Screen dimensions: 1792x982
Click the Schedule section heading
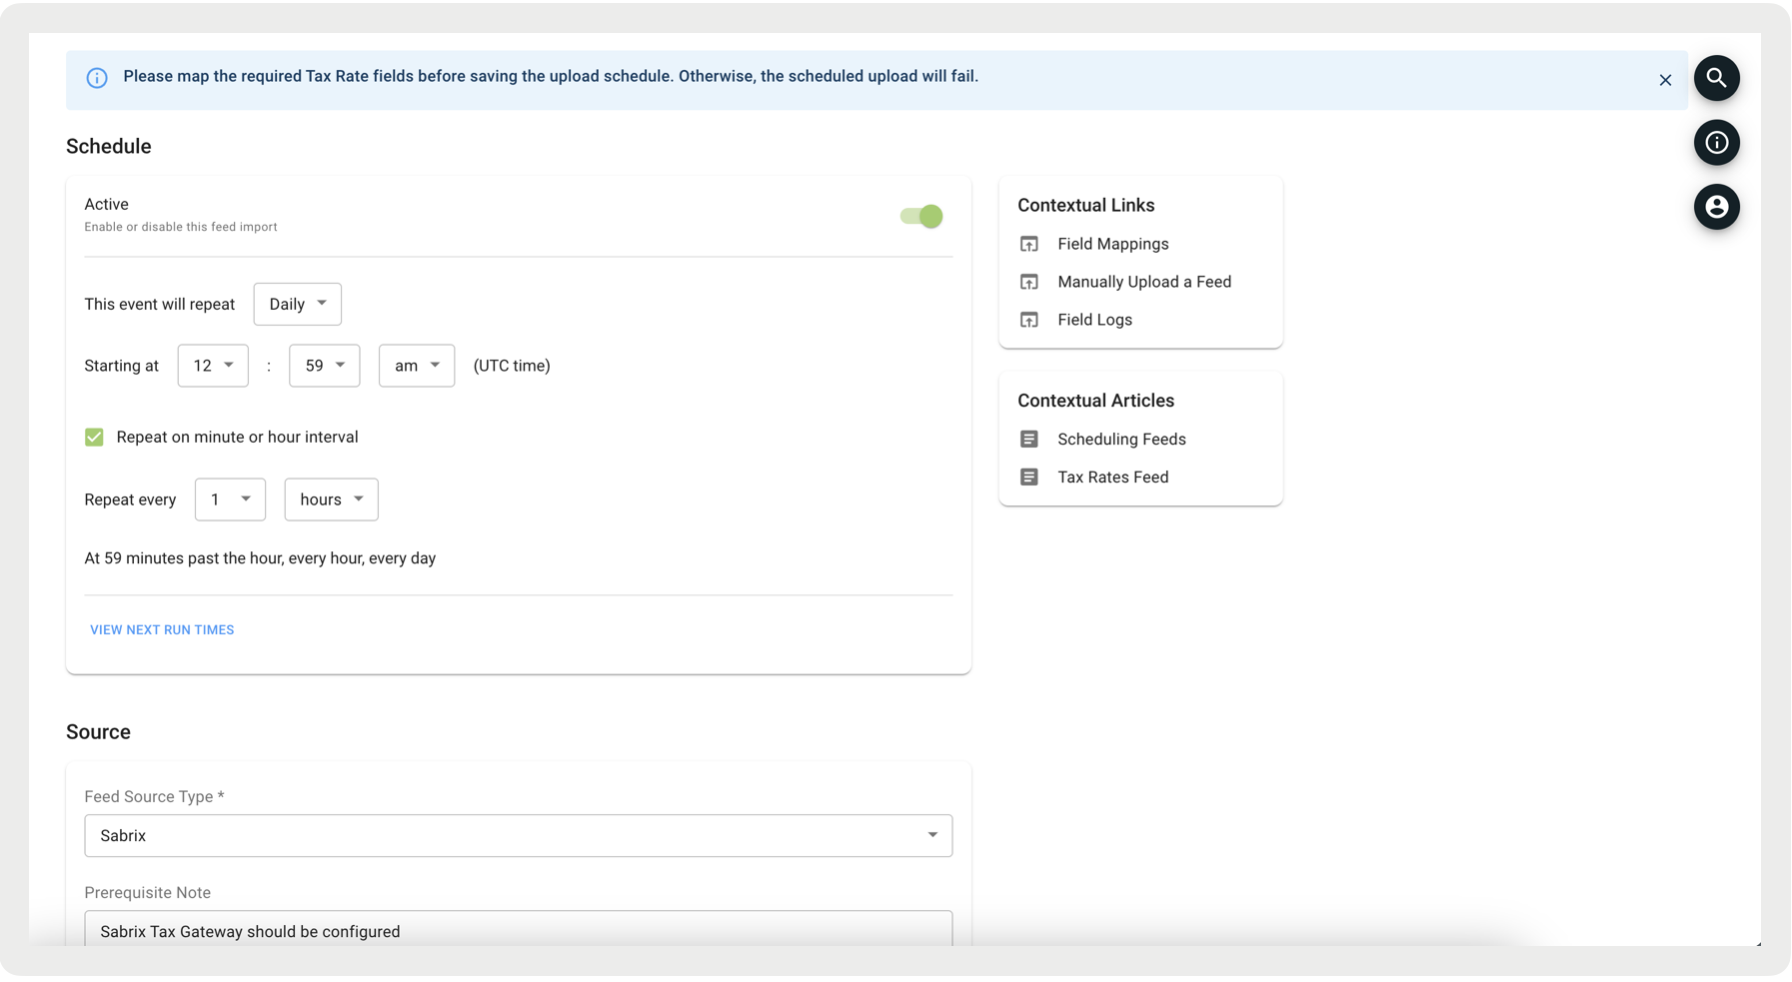[x=109, y=147]
